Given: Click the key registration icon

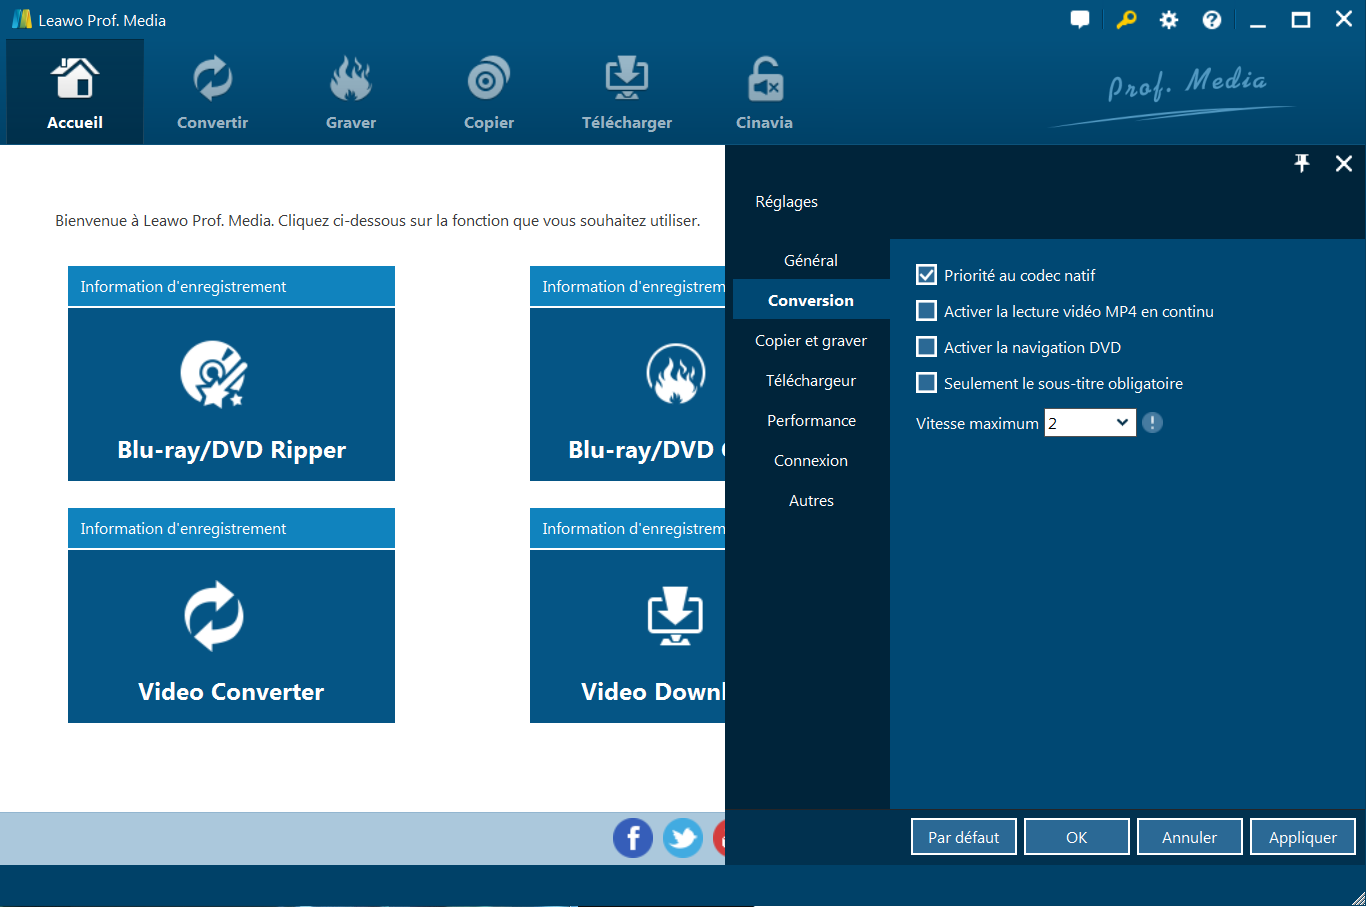Looking at the screenshot, I should click(x=1126, y=20).
